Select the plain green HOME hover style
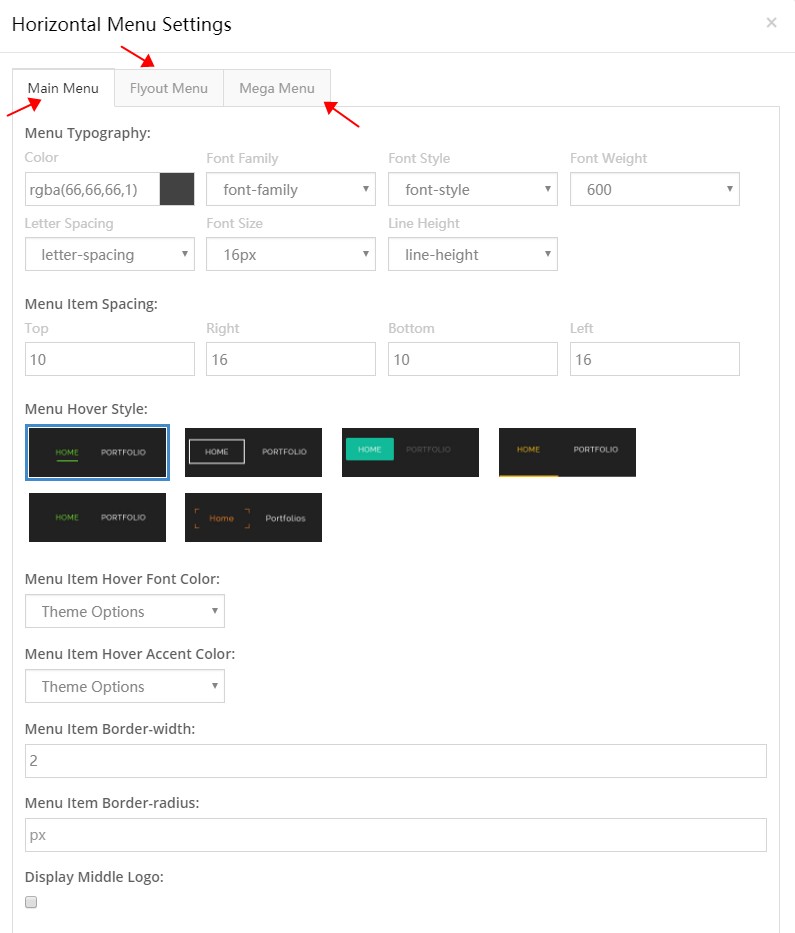Image resolution: width=795 pixels, height=933 pixels. pyautogui.click(x=98, y=517)
